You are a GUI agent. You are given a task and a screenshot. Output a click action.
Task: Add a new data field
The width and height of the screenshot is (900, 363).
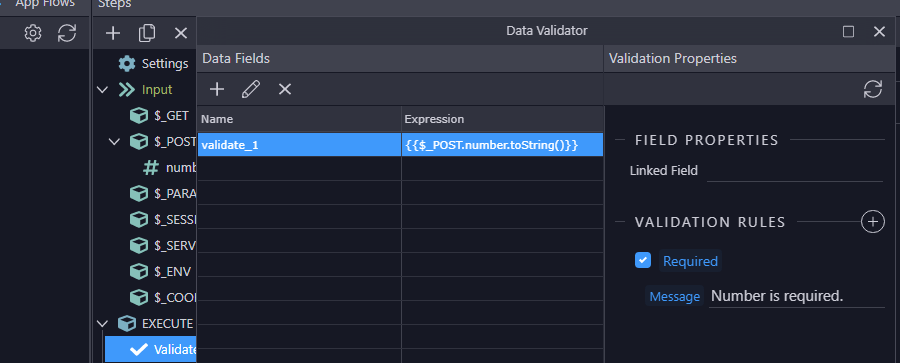[217, 89]
